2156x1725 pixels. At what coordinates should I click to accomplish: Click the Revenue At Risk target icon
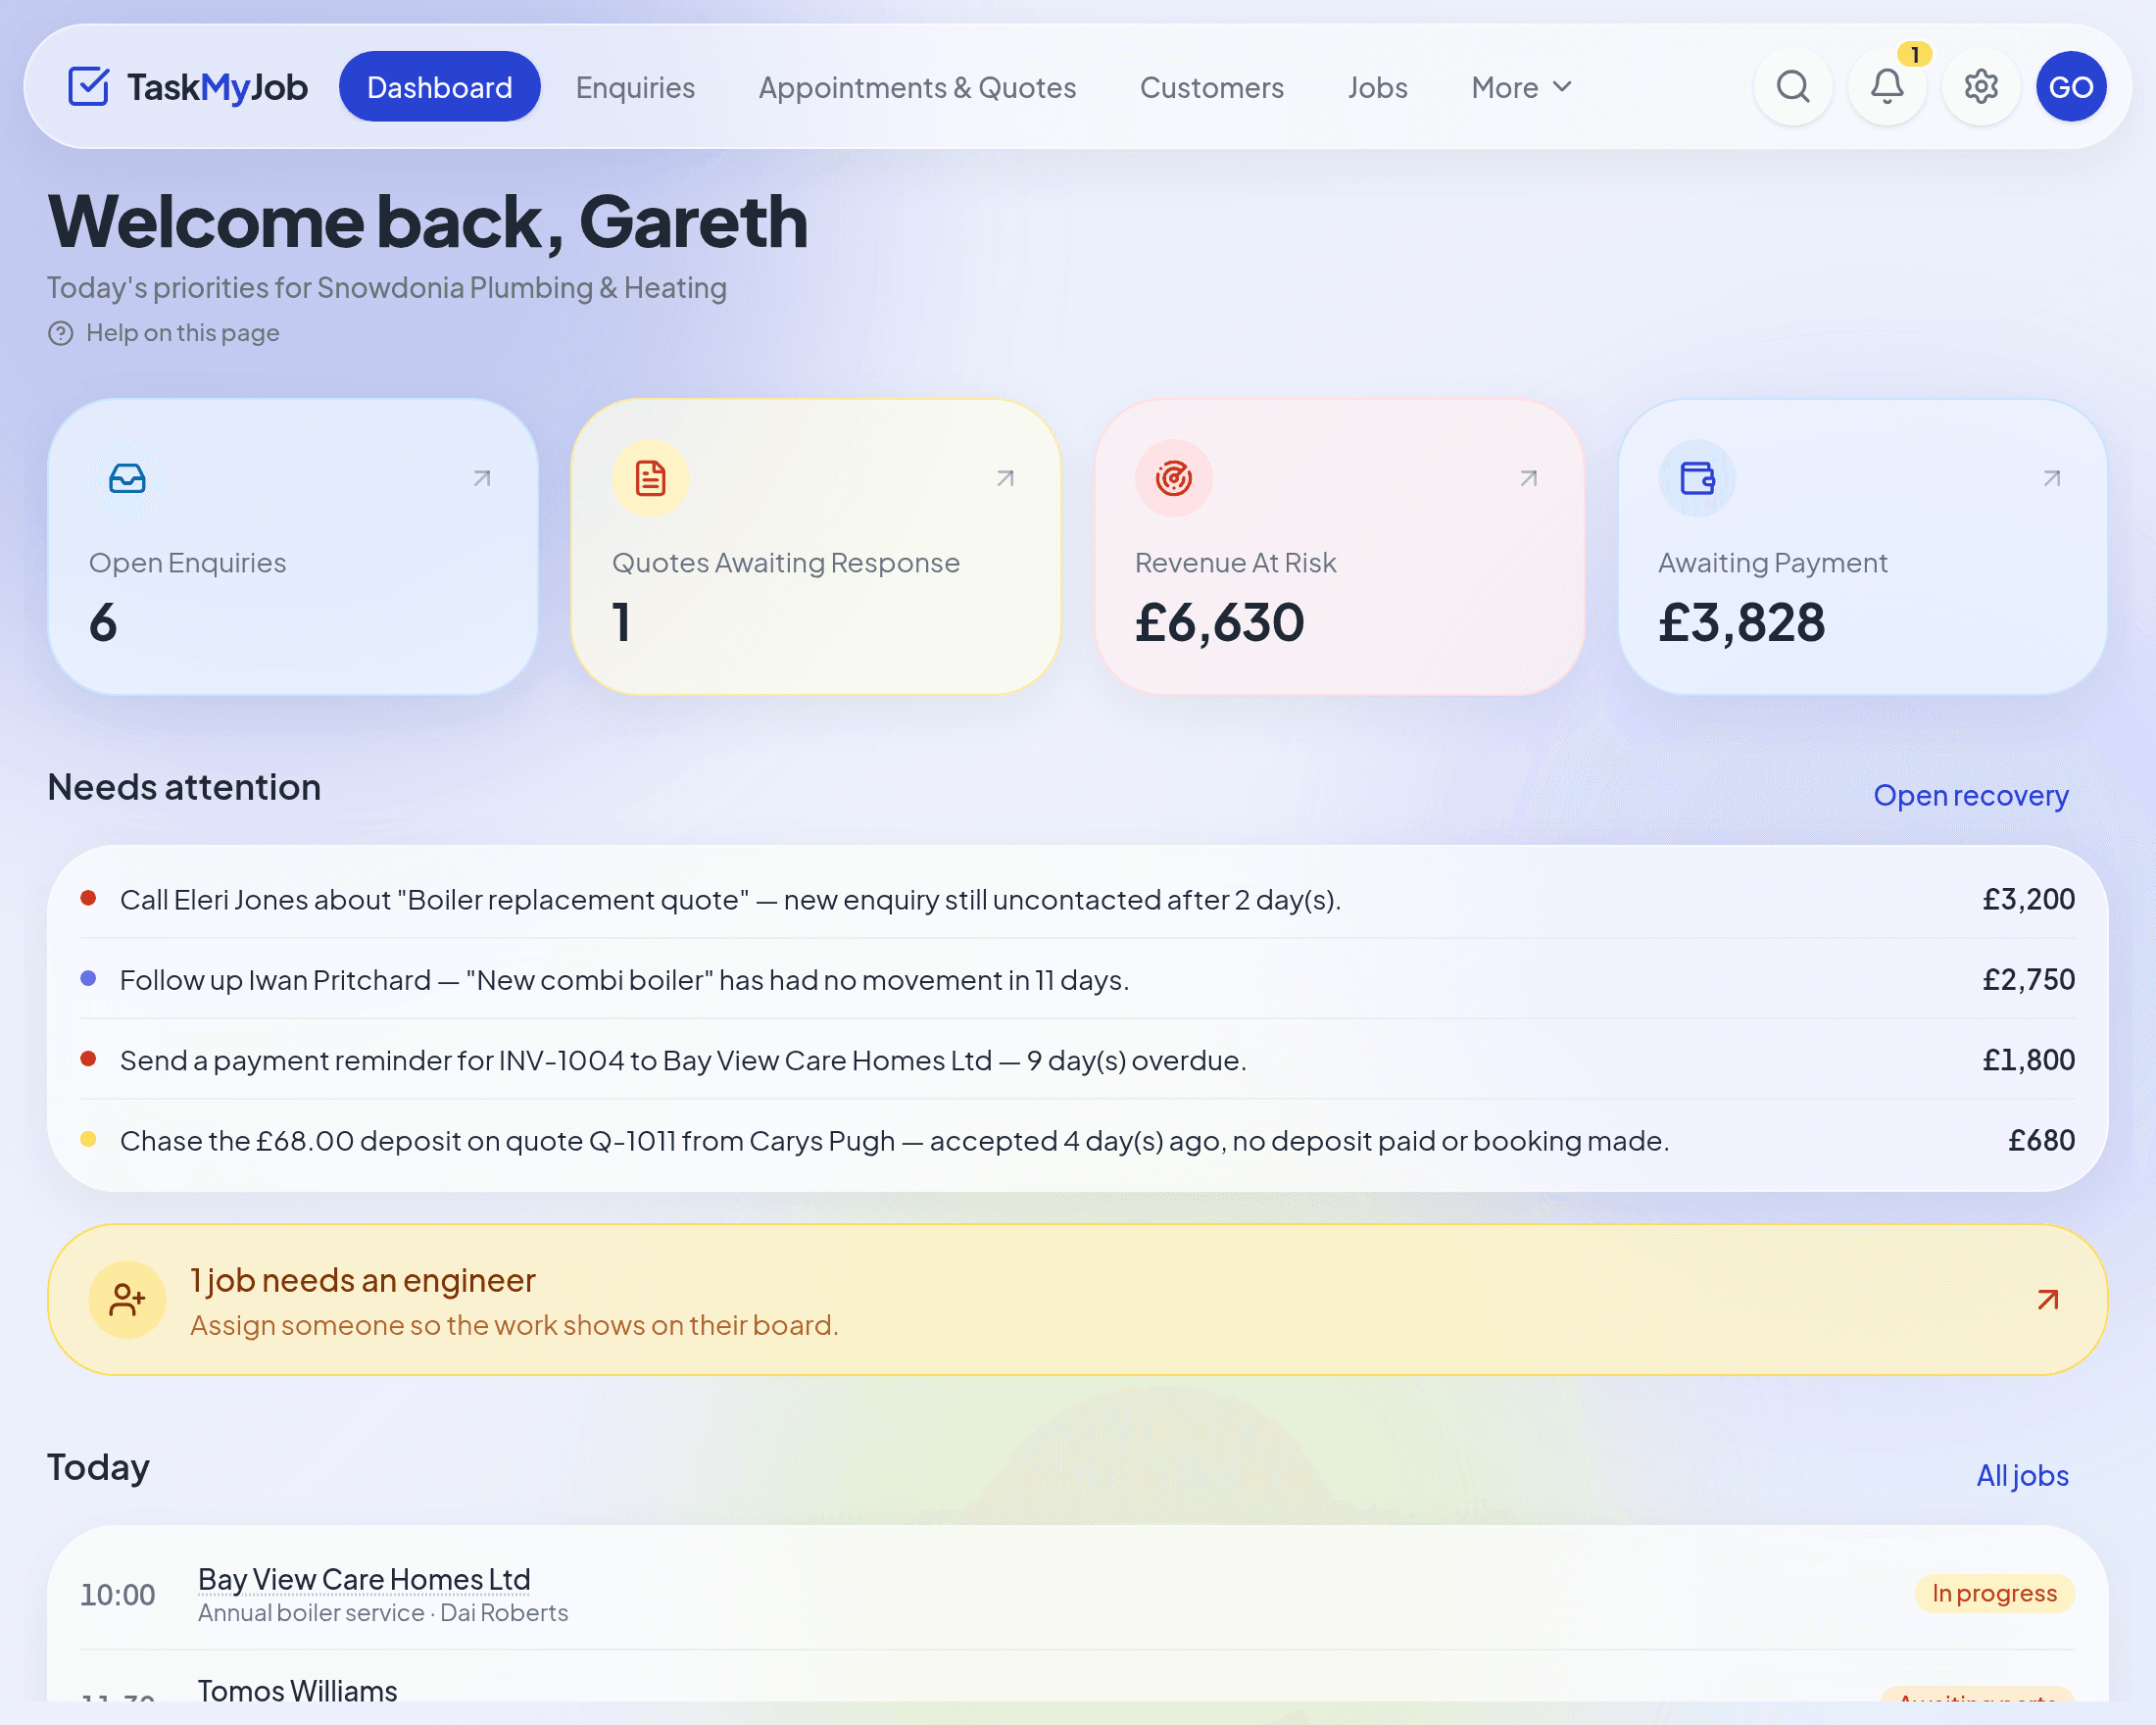(1173, 479)
